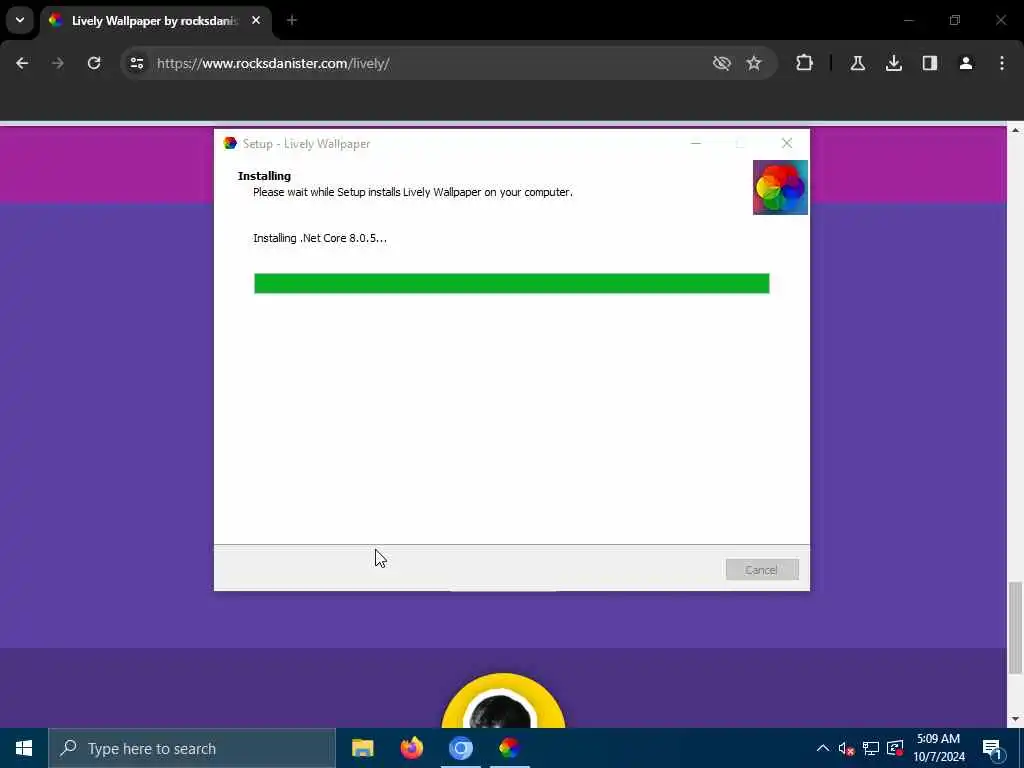Screen dimensions: 1024x768
Task: Switch to the Lively Wallpaper browser tab
Action: point(155,21)
